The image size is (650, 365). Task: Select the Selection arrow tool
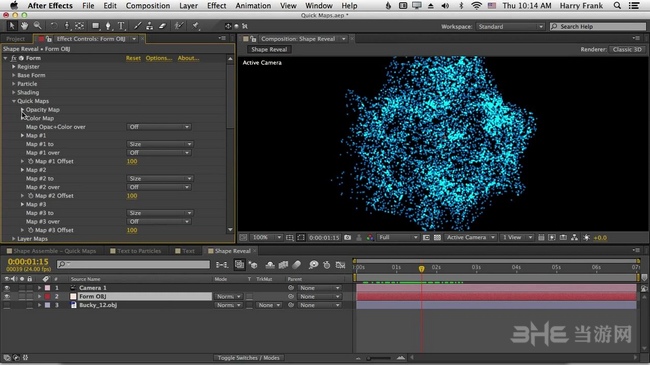[12, 26]
